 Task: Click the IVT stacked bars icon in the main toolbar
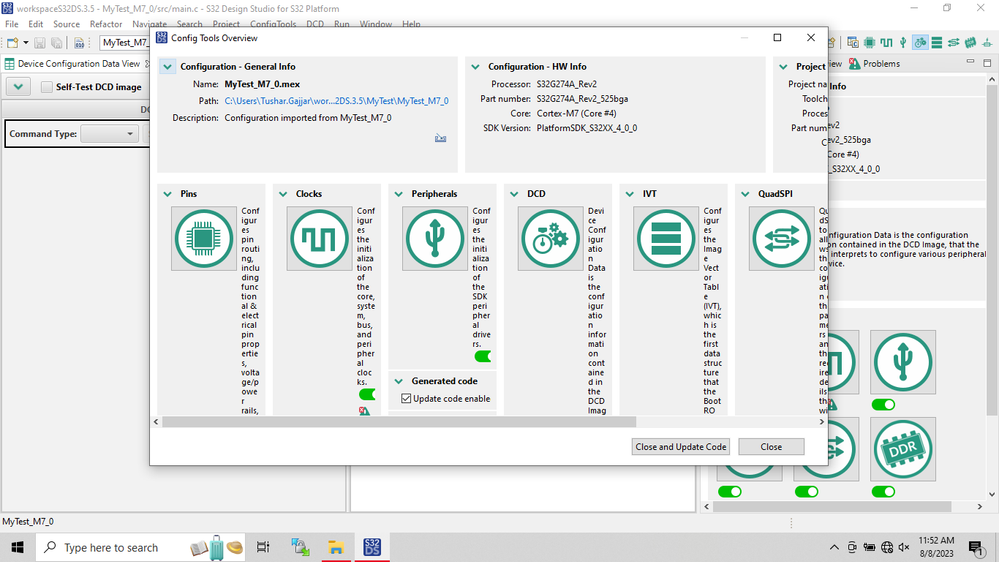coord(937,43)
